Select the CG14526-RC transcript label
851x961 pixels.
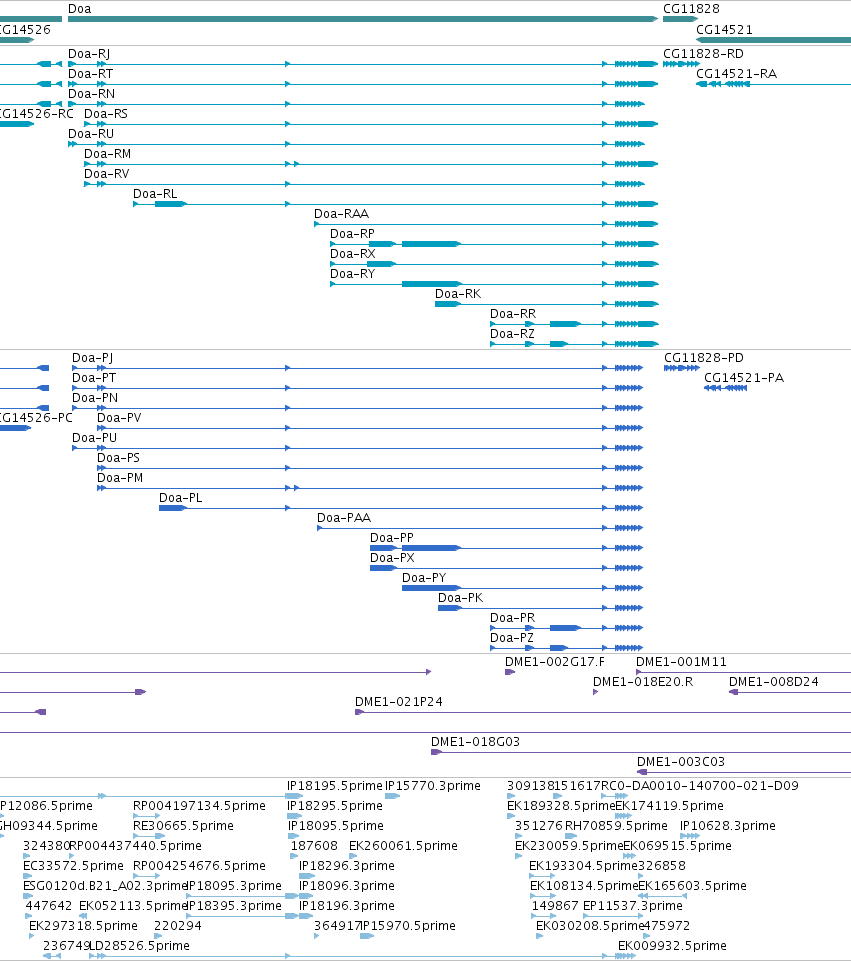click(36, 113)
